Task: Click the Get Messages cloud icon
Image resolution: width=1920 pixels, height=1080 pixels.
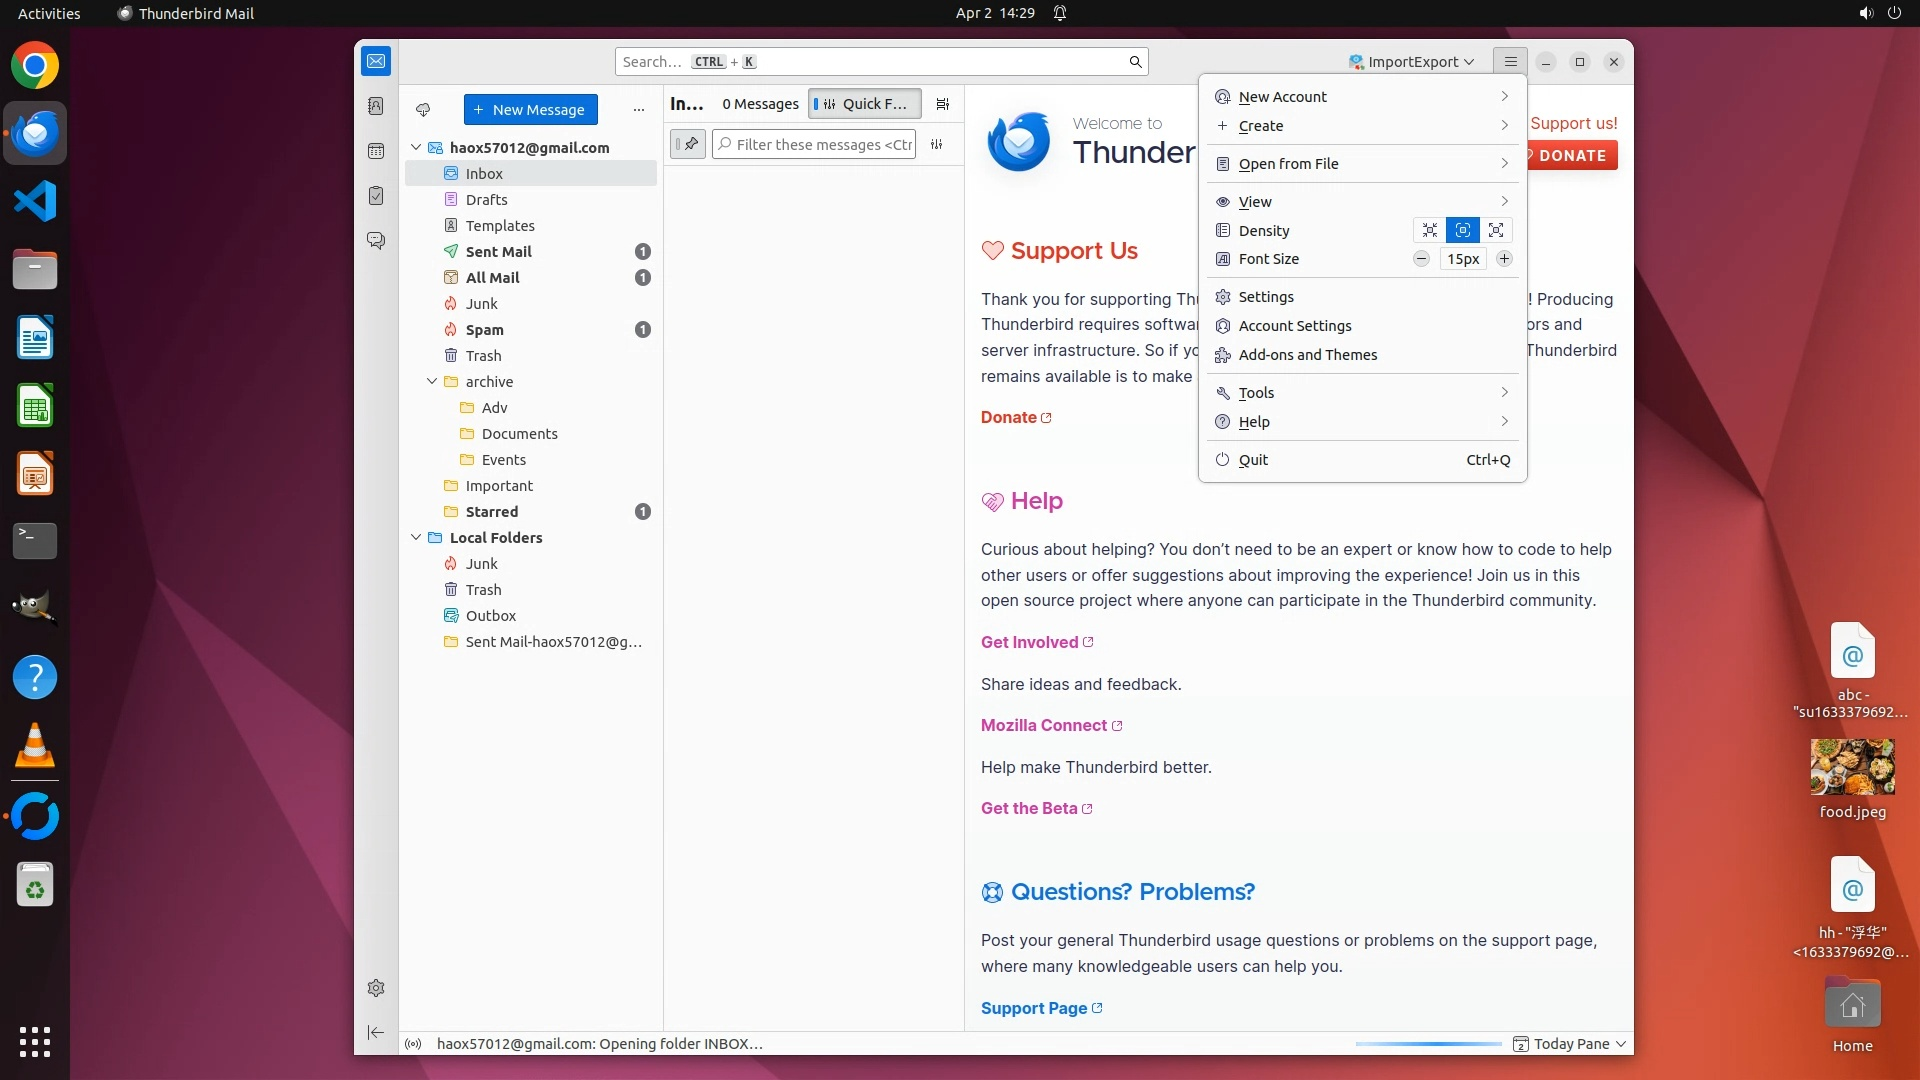Action: (x=423, y=110)
